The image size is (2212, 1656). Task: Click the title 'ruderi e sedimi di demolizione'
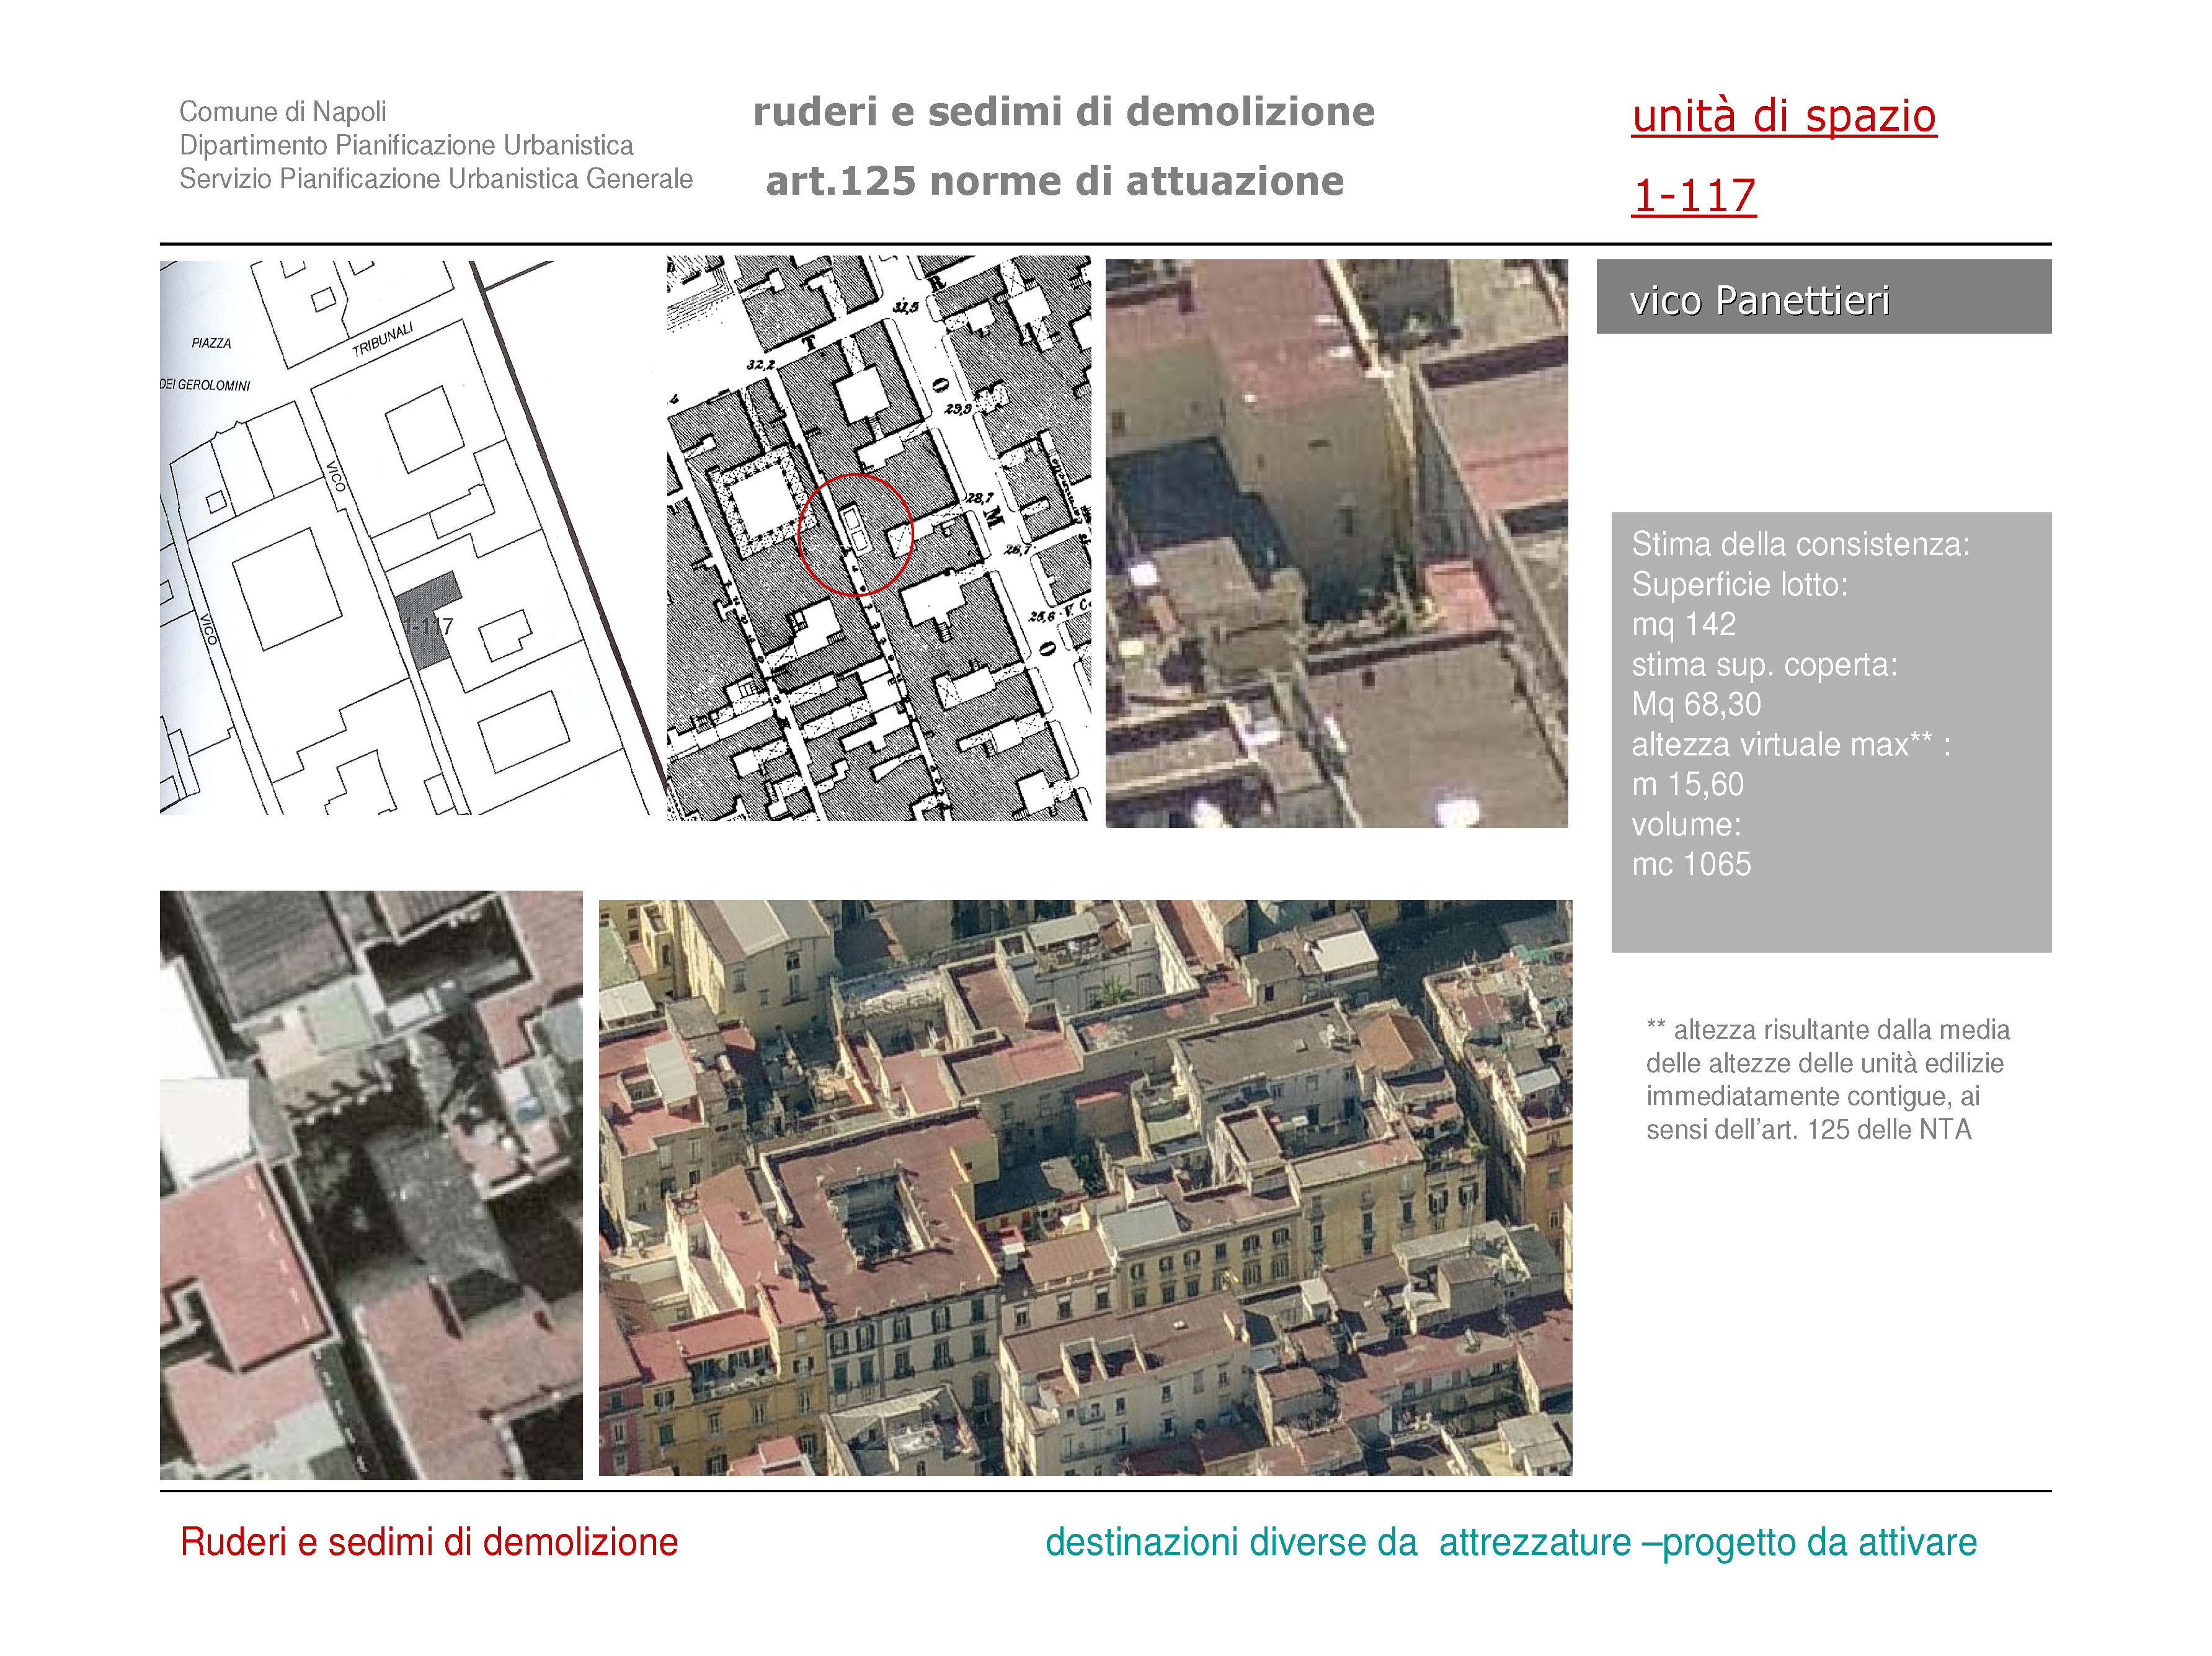1063,112
